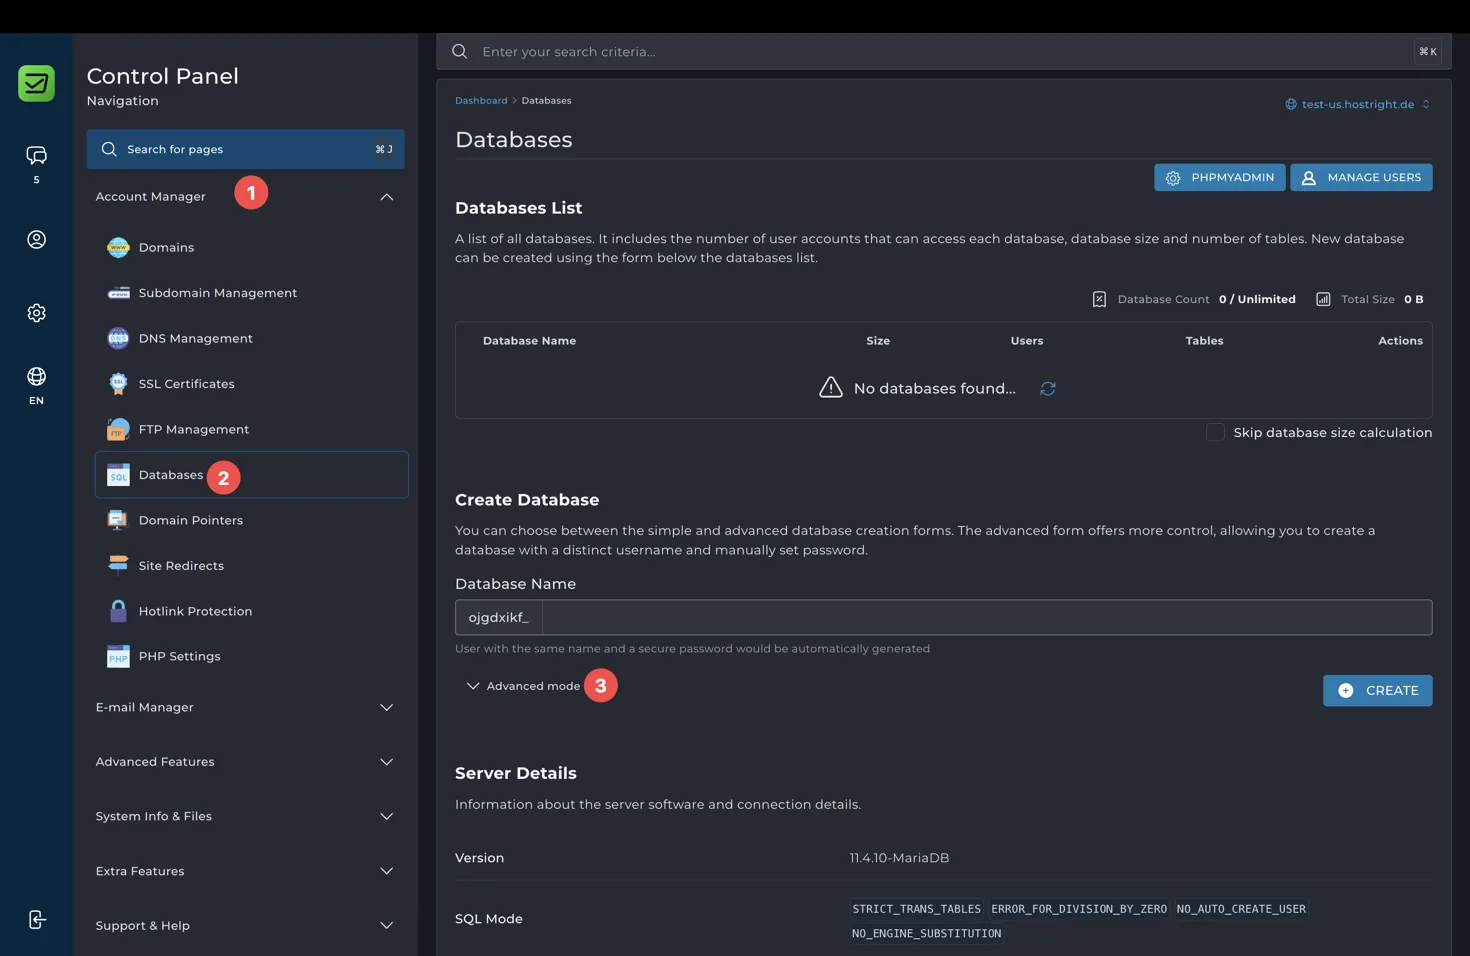Open Site Redirects text entry in sidebar
This screenshot has width=1470, height=956.
pyautogui.click(x=181, y=566)
